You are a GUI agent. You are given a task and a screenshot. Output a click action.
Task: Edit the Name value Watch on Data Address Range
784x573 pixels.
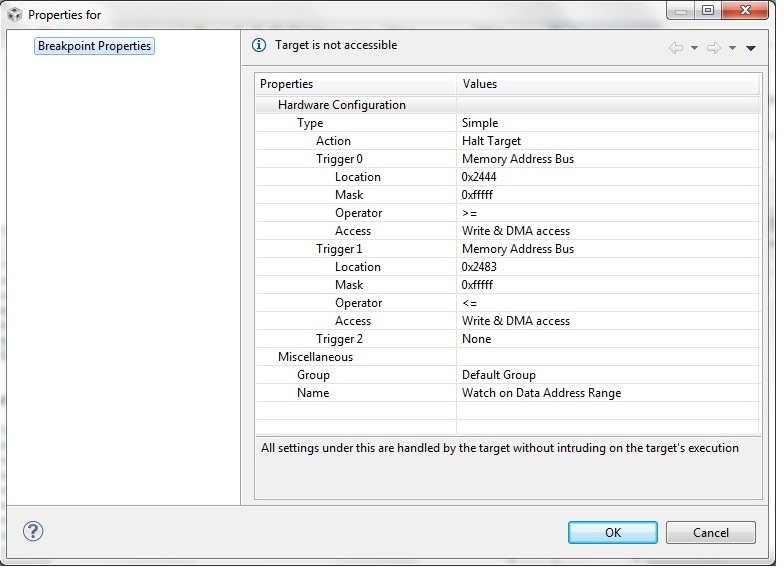coord(608,393)
